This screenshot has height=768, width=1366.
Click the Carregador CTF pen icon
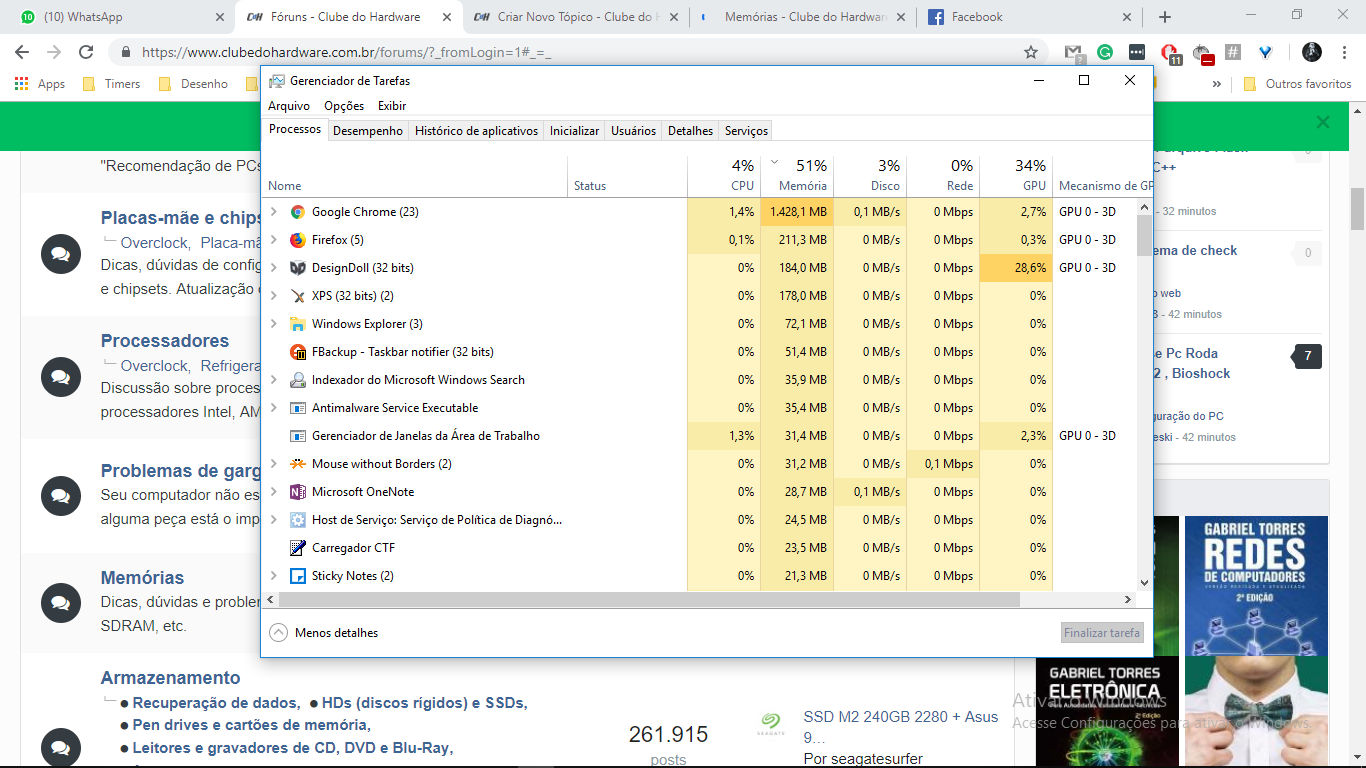[297, 548]
